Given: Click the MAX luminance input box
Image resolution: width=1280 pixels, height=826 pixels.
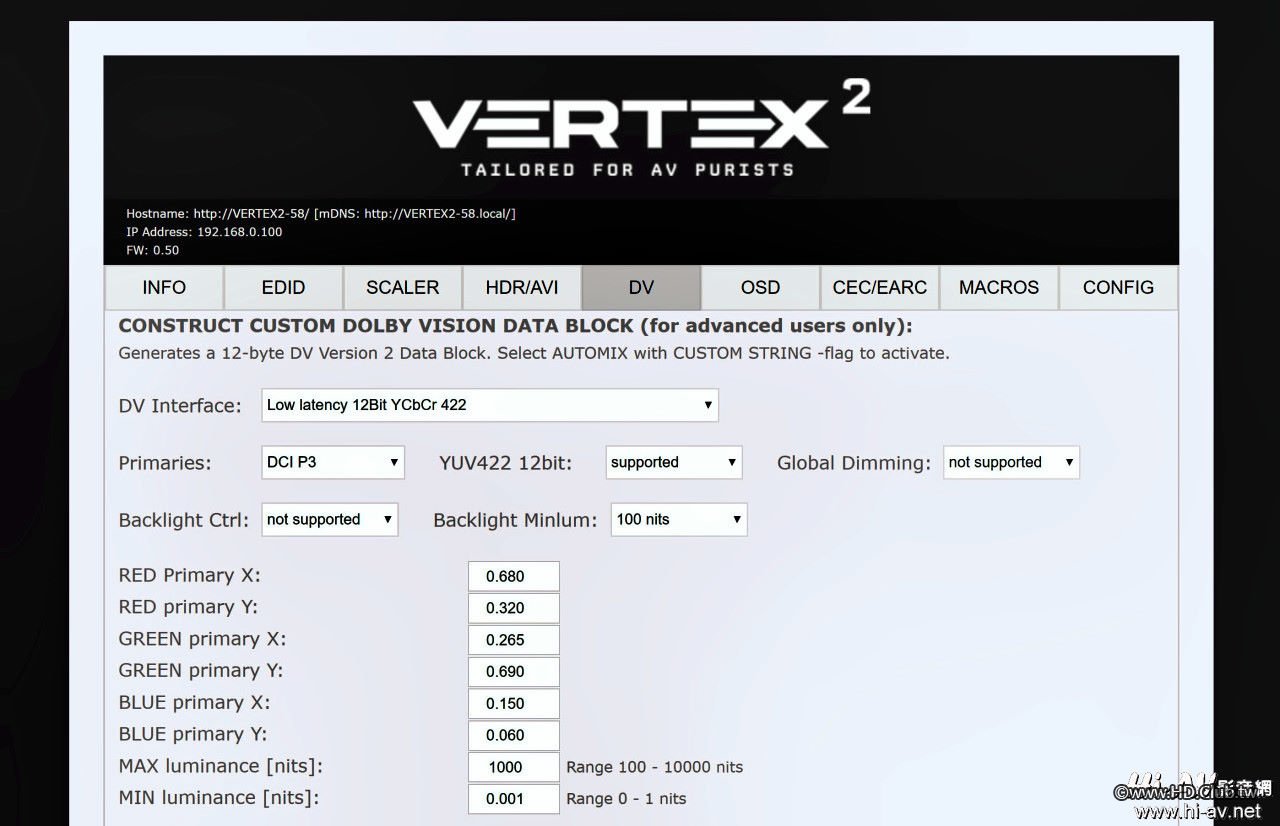Looking at the screenshot, I should pos(514,767).
